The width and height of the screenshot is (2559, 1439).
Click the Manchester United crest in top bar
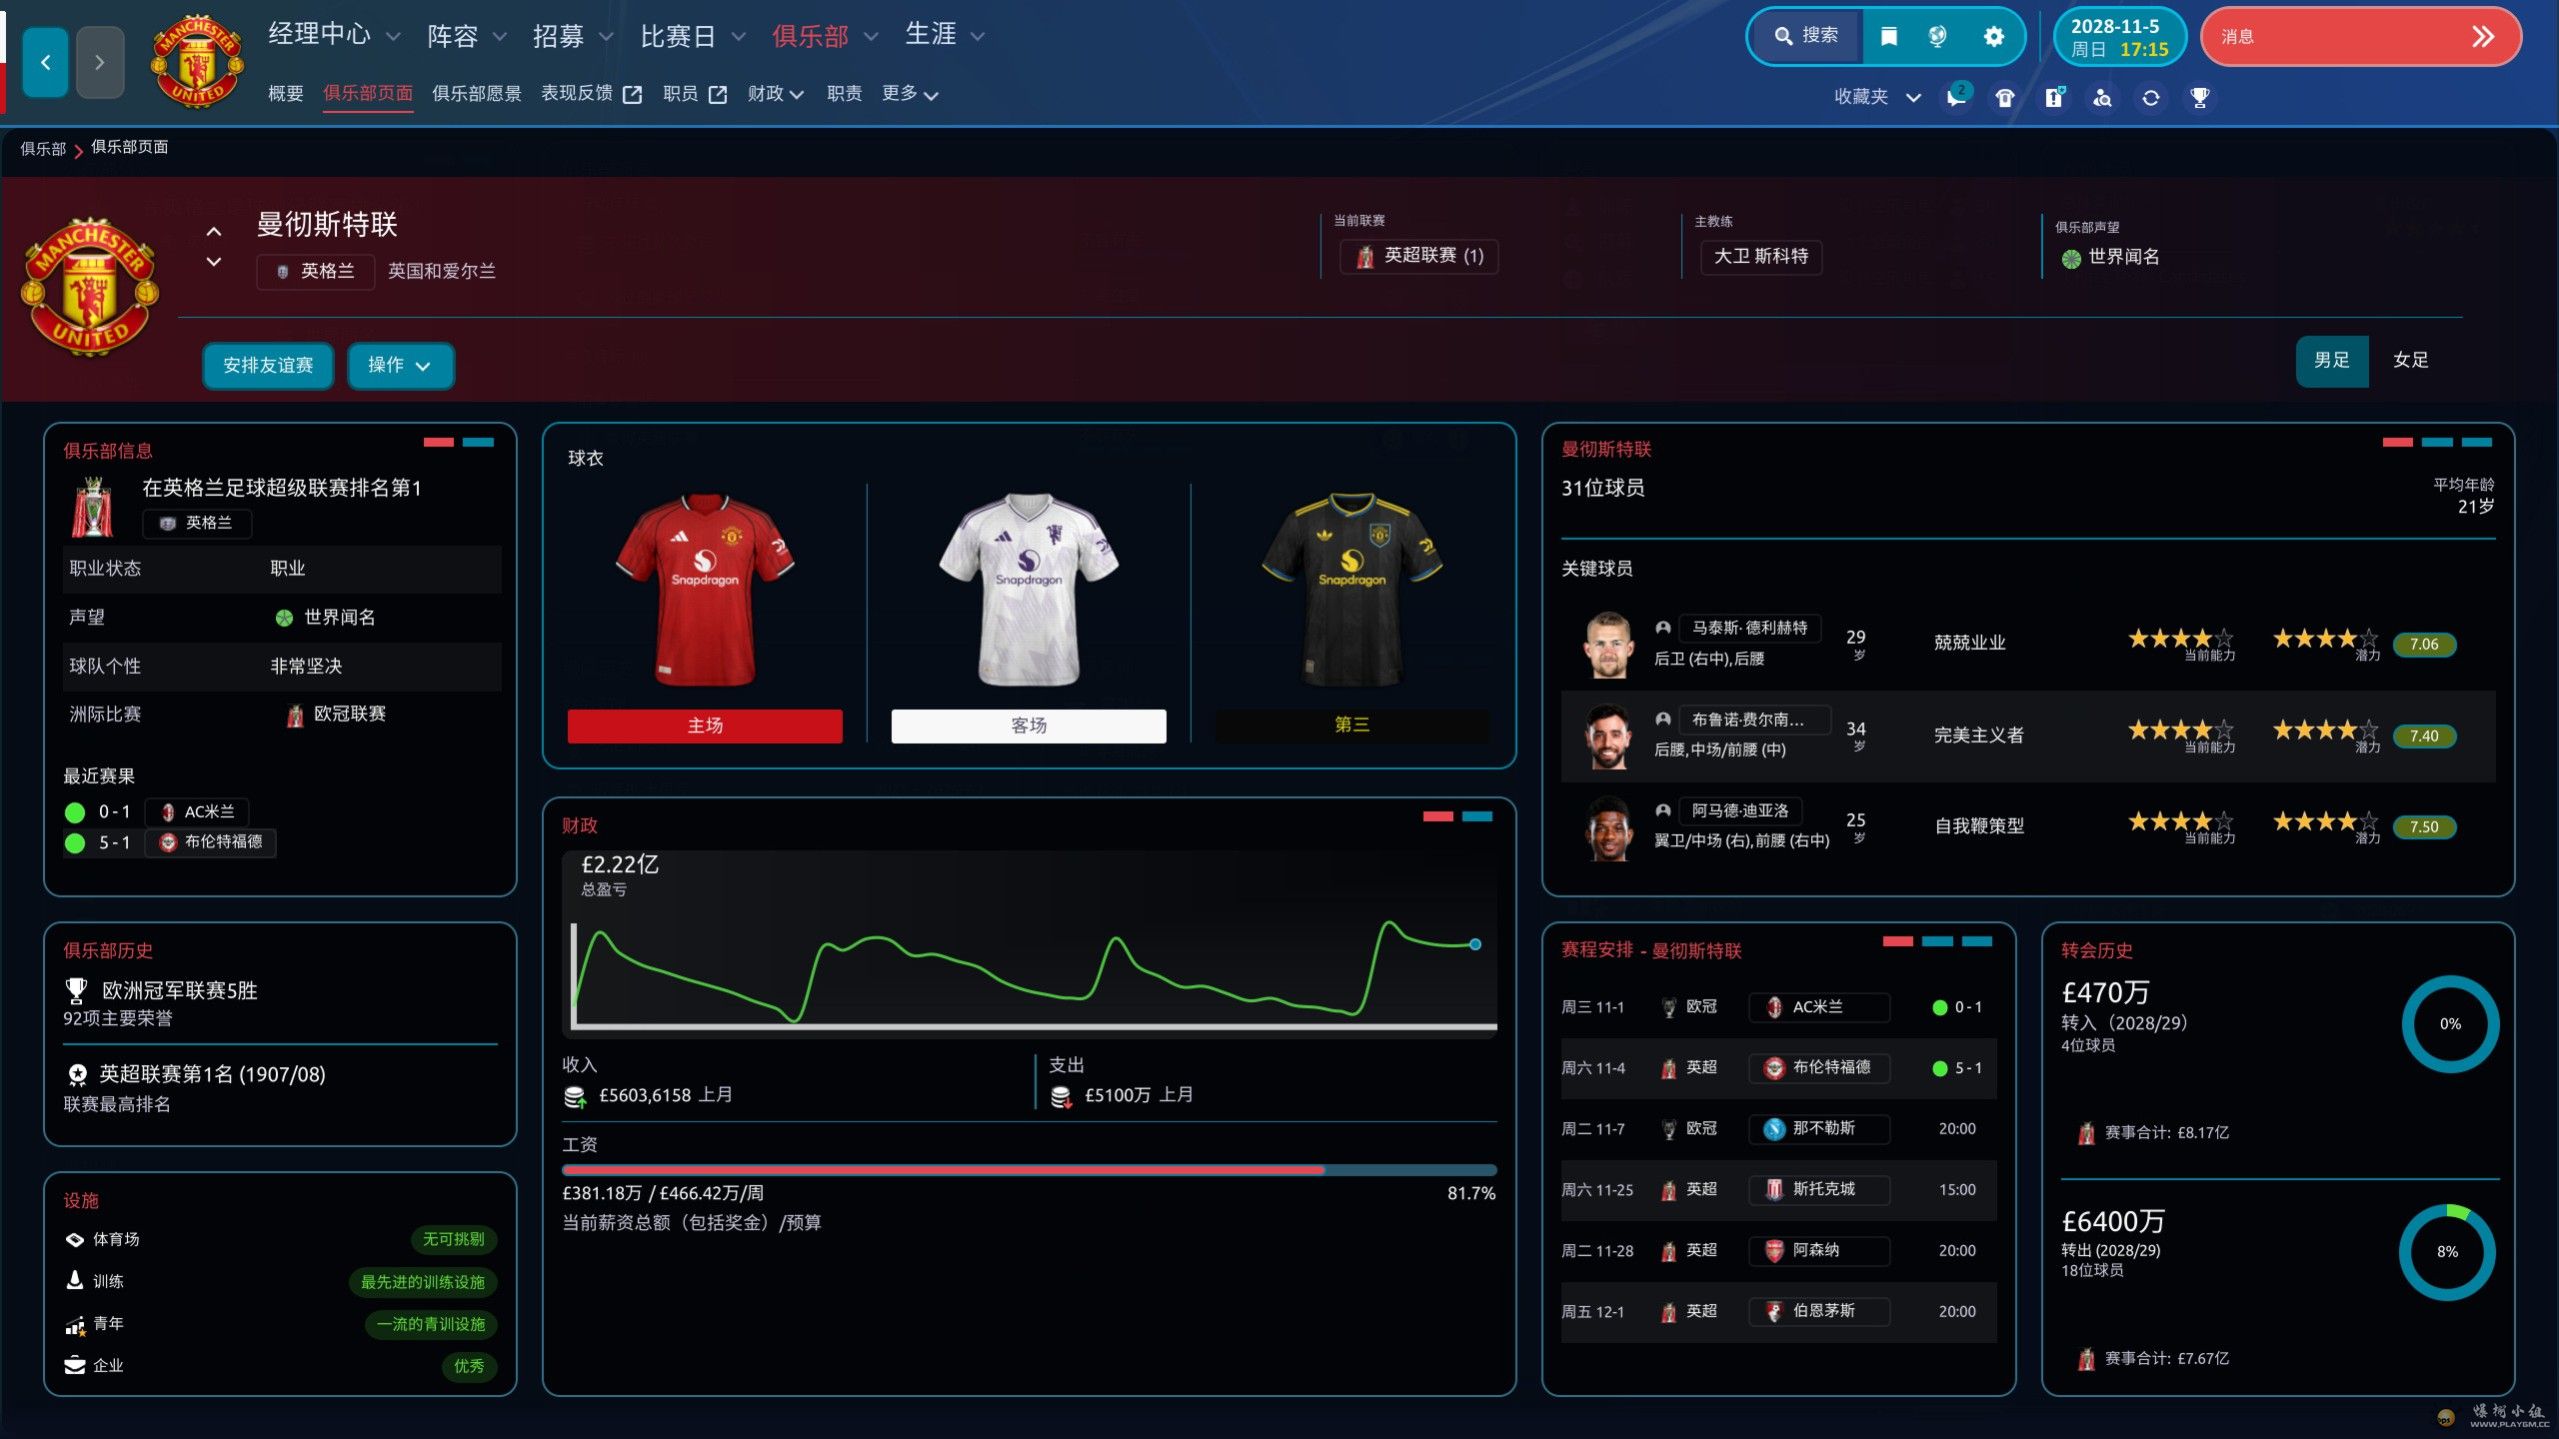point(197,62)
